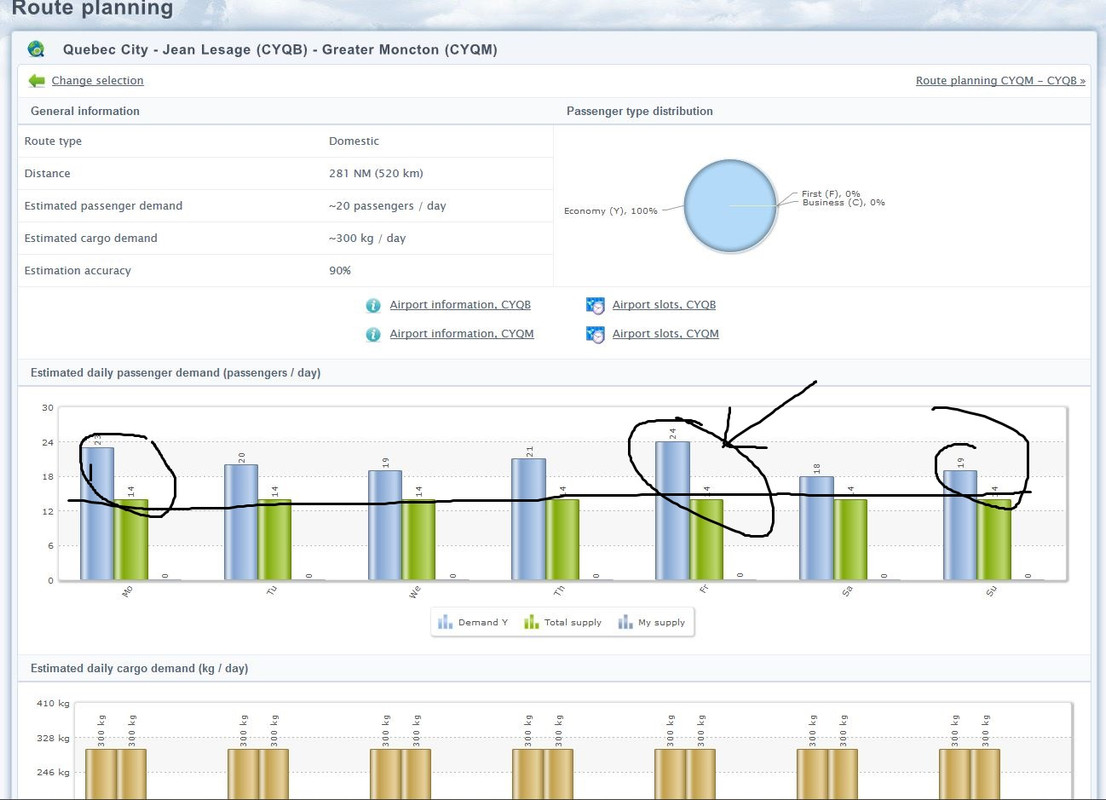Click the 'Estimated daily cargo demand (kg / day)' header
The image size is (1106, 800).
[139, 668]
